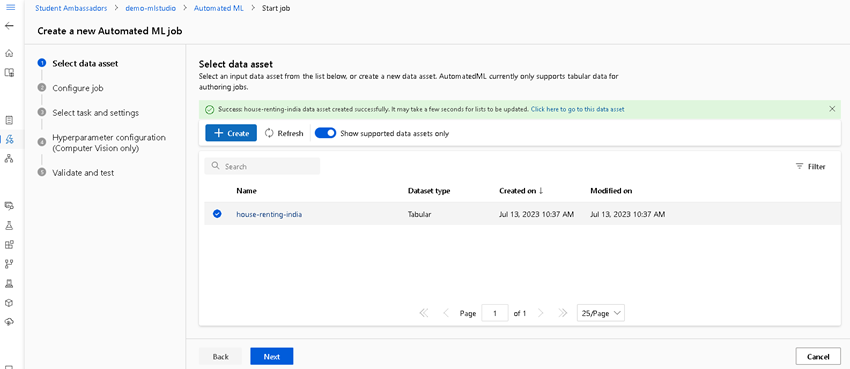Viewport: 850px width, 369px height.
Task: Sort by the Created on arrow
Action: pos(541,191)
